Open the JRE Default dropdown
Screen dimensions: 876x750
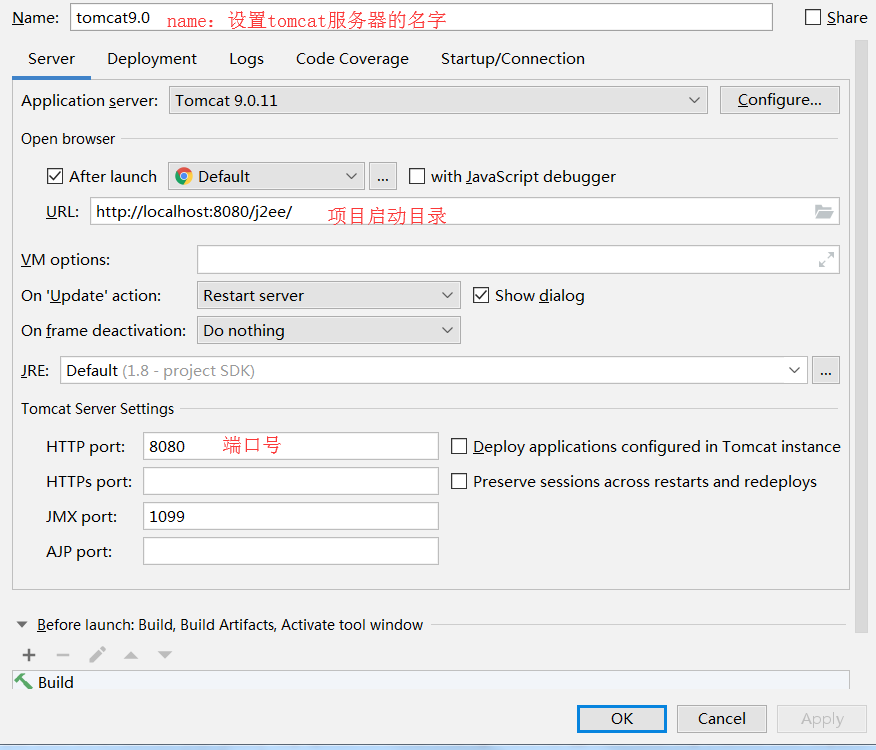click(434, 371)
